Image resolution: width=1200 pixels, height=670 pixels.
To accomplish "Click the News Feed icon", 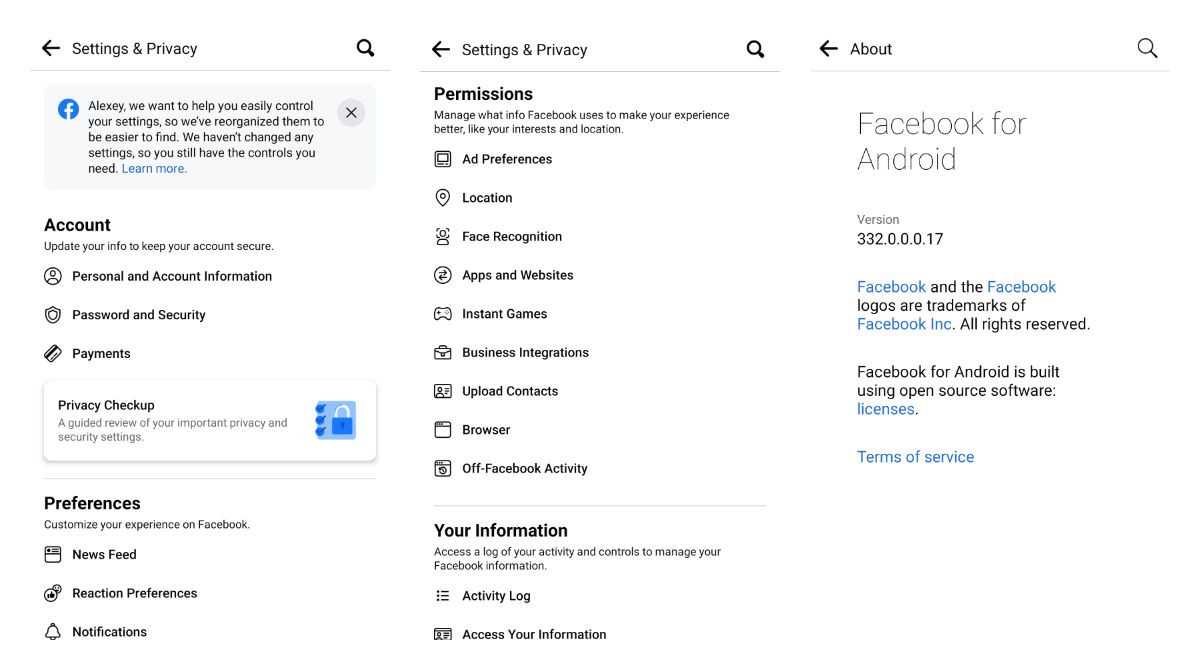I will 53,554.
